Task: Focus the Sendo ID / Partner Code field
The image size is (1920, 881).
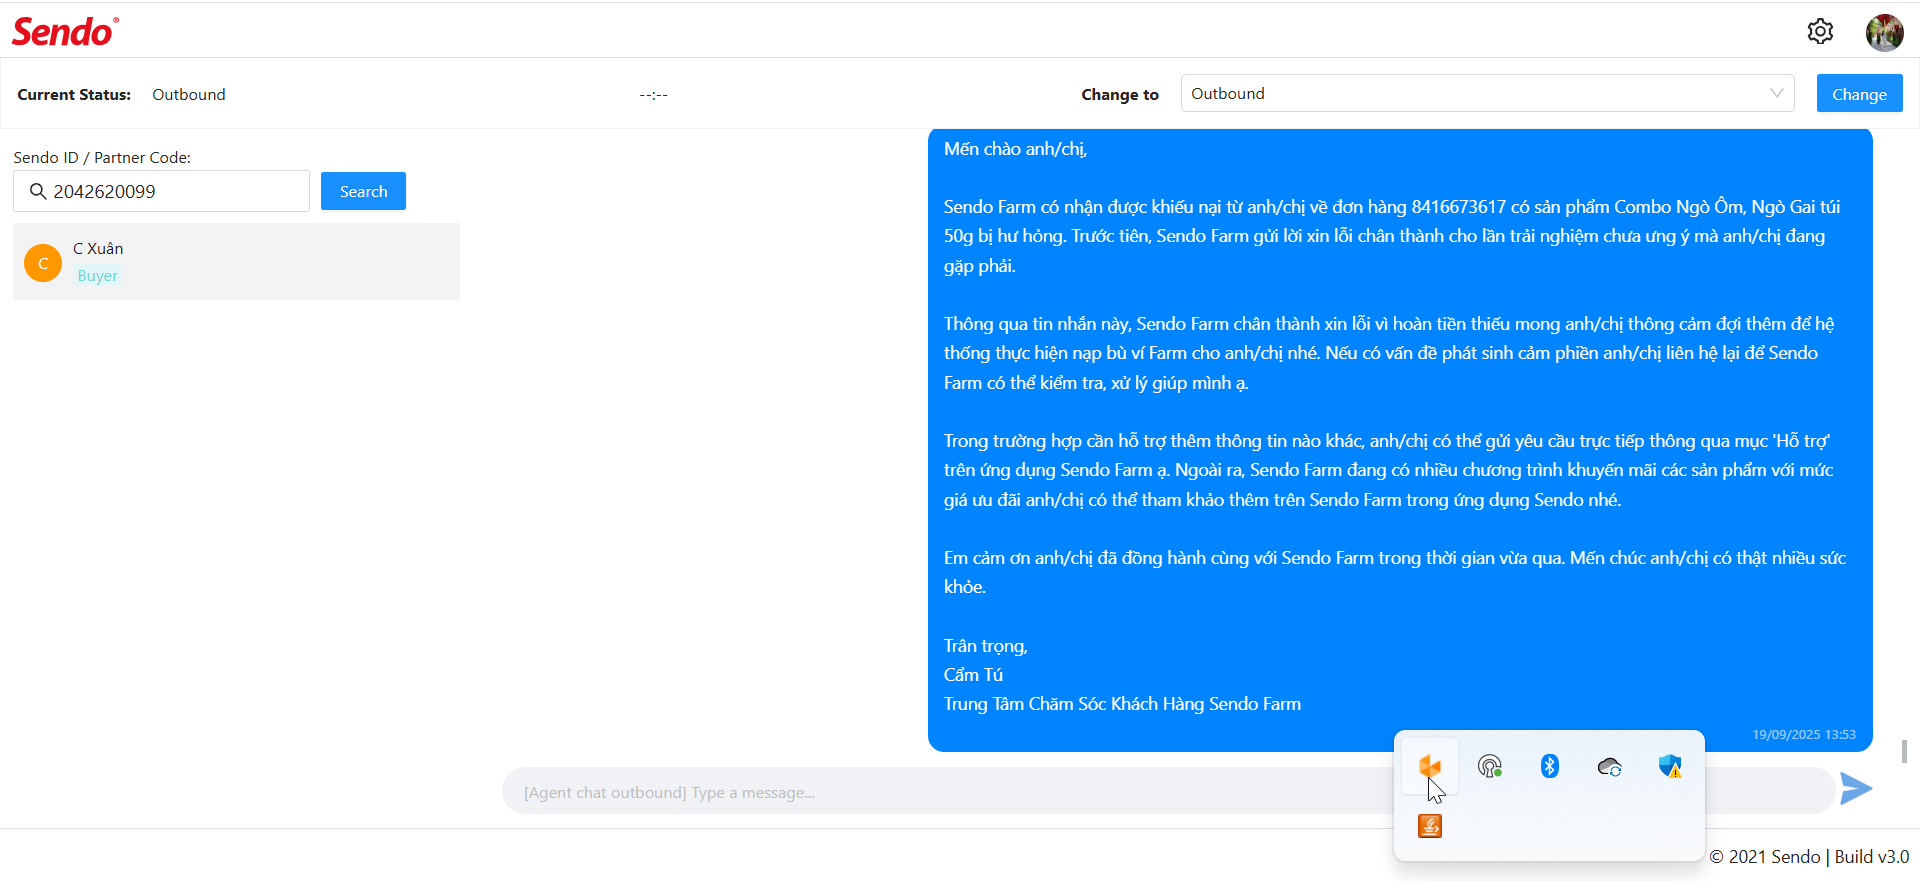Action: (161, 191)
